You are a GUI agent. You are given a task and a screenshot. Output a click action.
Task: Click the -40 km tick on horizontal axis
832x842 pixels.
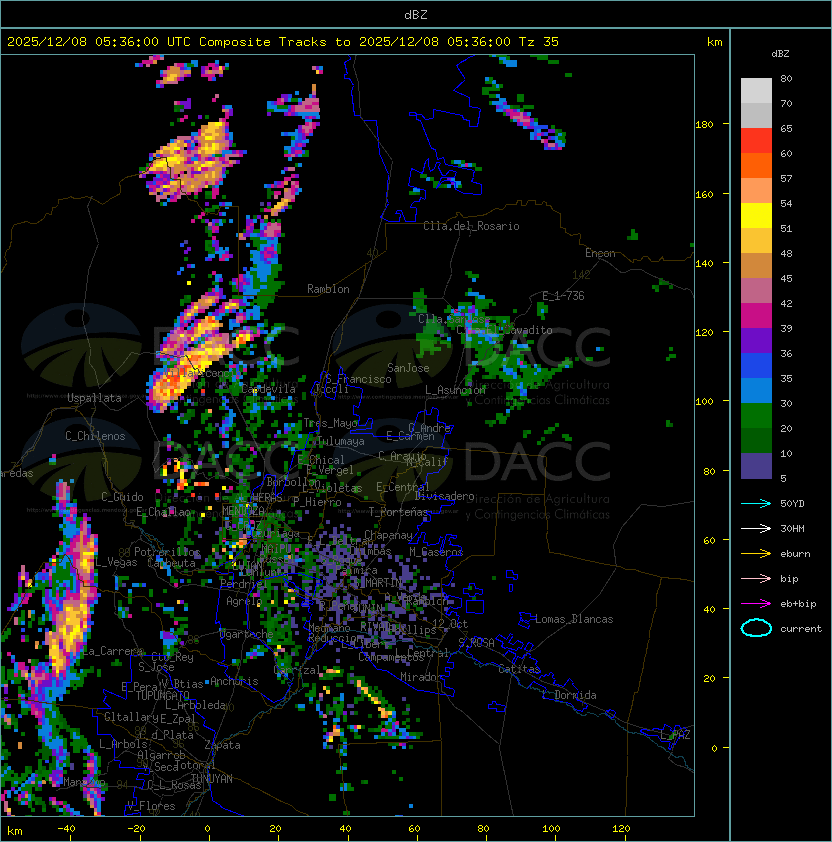(x=66, y=829)
